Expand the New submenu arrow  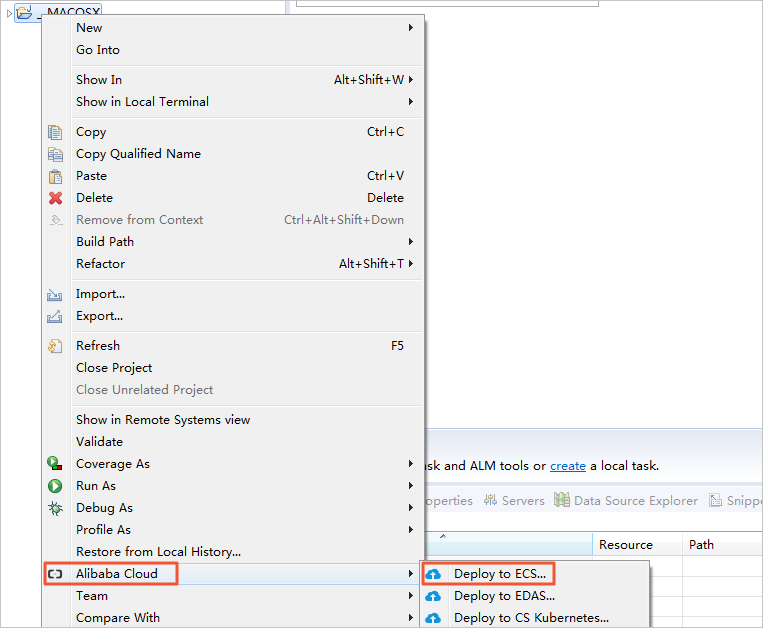point(410,28)
